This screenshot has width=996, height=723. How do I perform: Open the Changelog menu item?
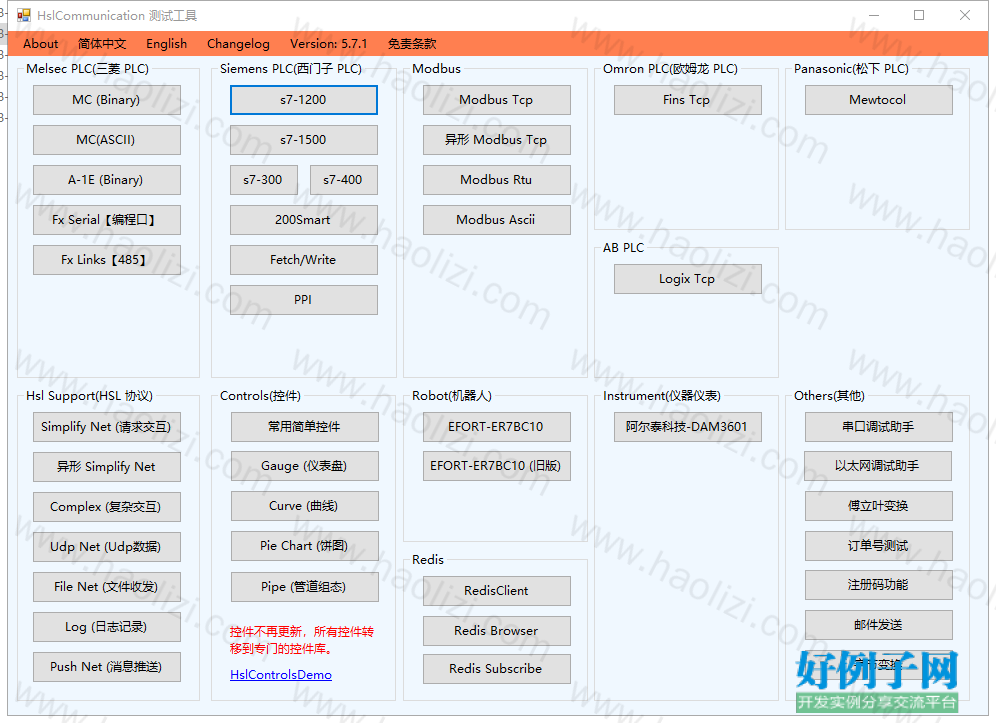238,44
